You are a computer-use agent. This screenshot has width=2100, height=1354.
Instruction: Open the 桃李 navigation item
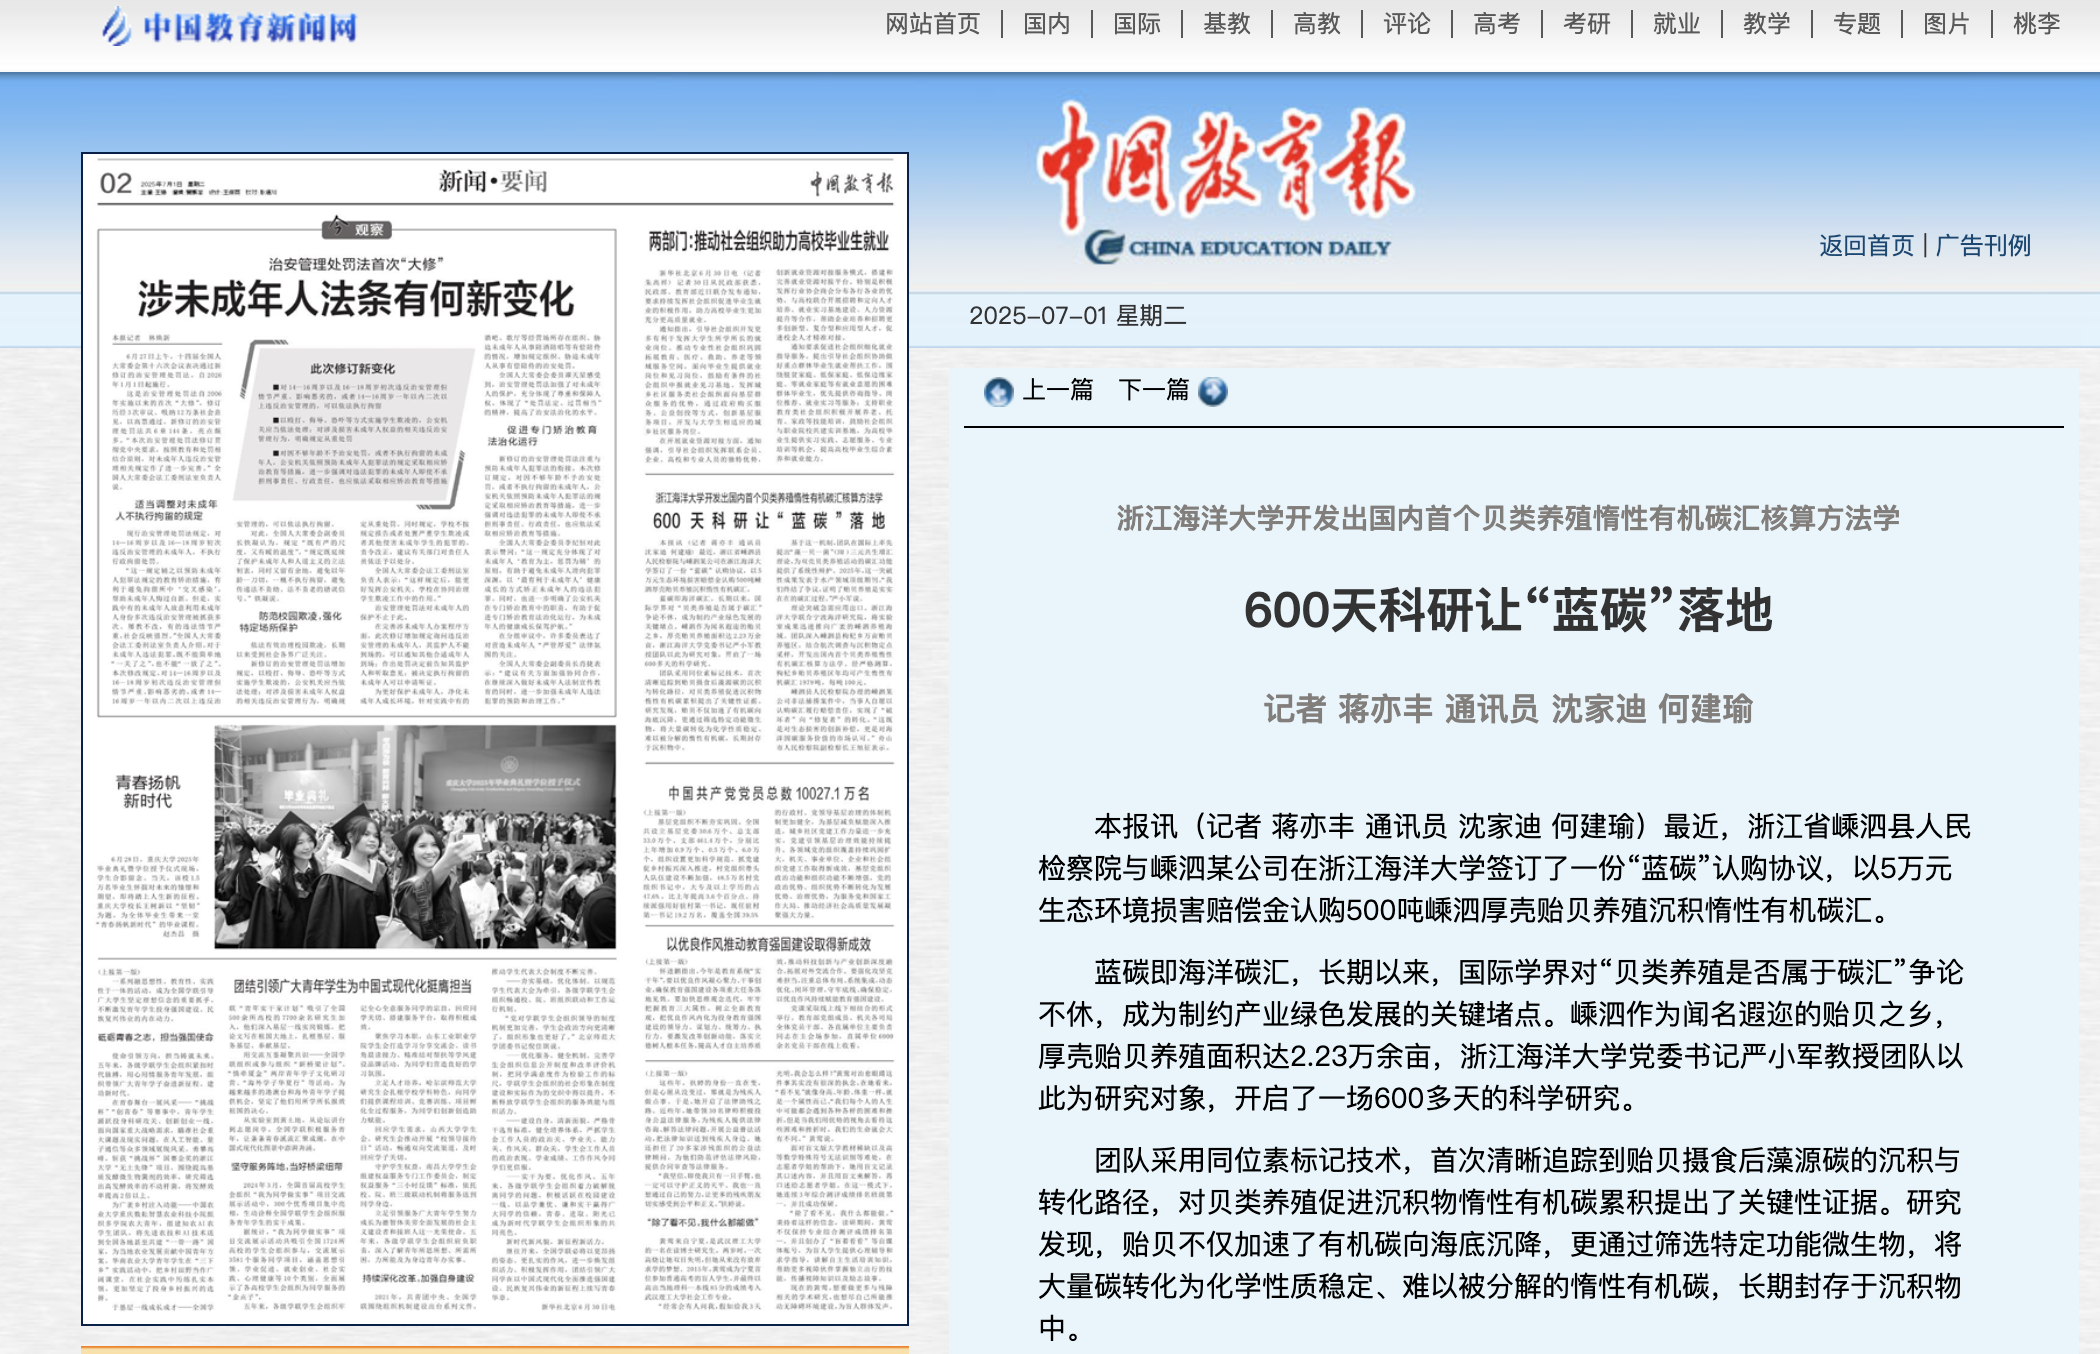[x=2037, y=23]
